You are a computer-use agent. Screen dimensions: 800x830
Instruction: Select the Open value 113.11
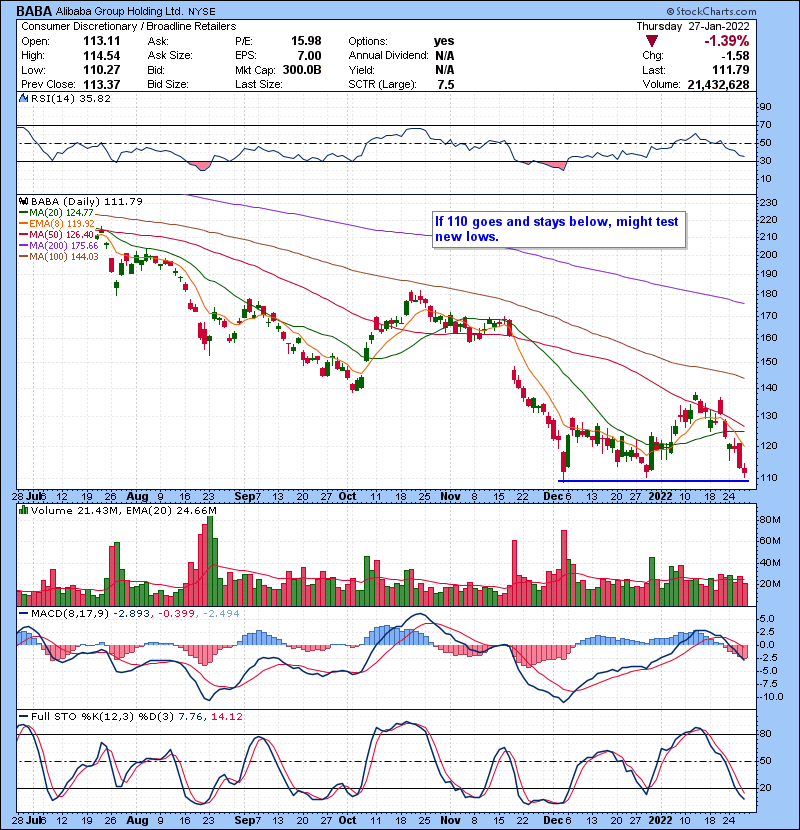[x=101, y=41]
